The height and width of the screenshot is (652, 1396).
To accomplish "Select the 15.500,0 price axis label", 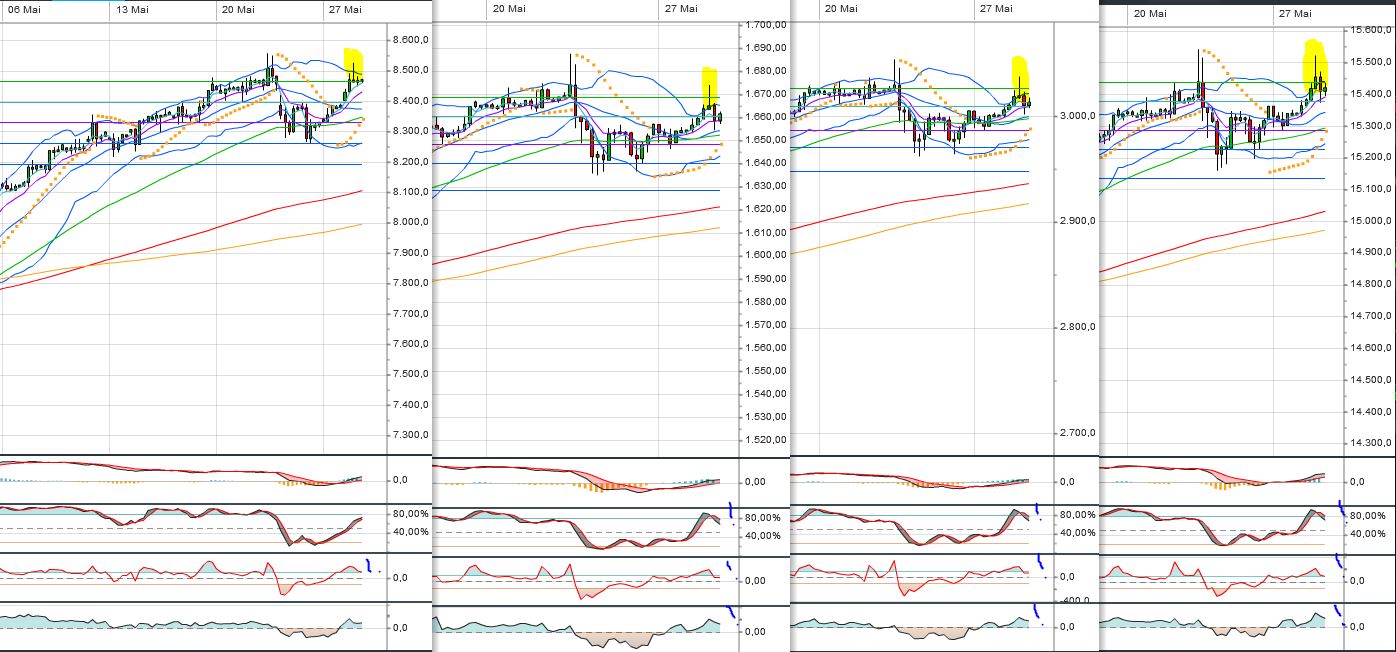I will point(1371,62).
